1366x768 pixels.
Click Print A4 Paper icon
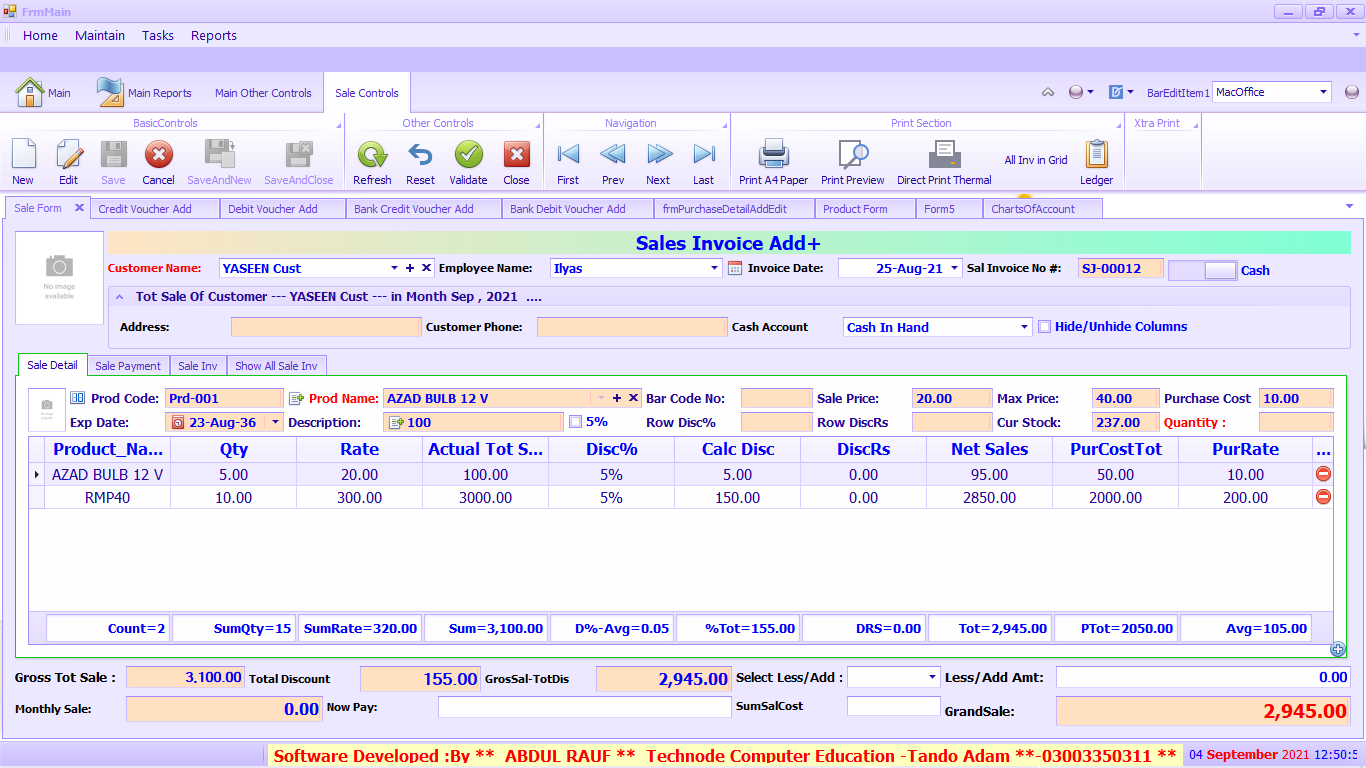point(774,154)
